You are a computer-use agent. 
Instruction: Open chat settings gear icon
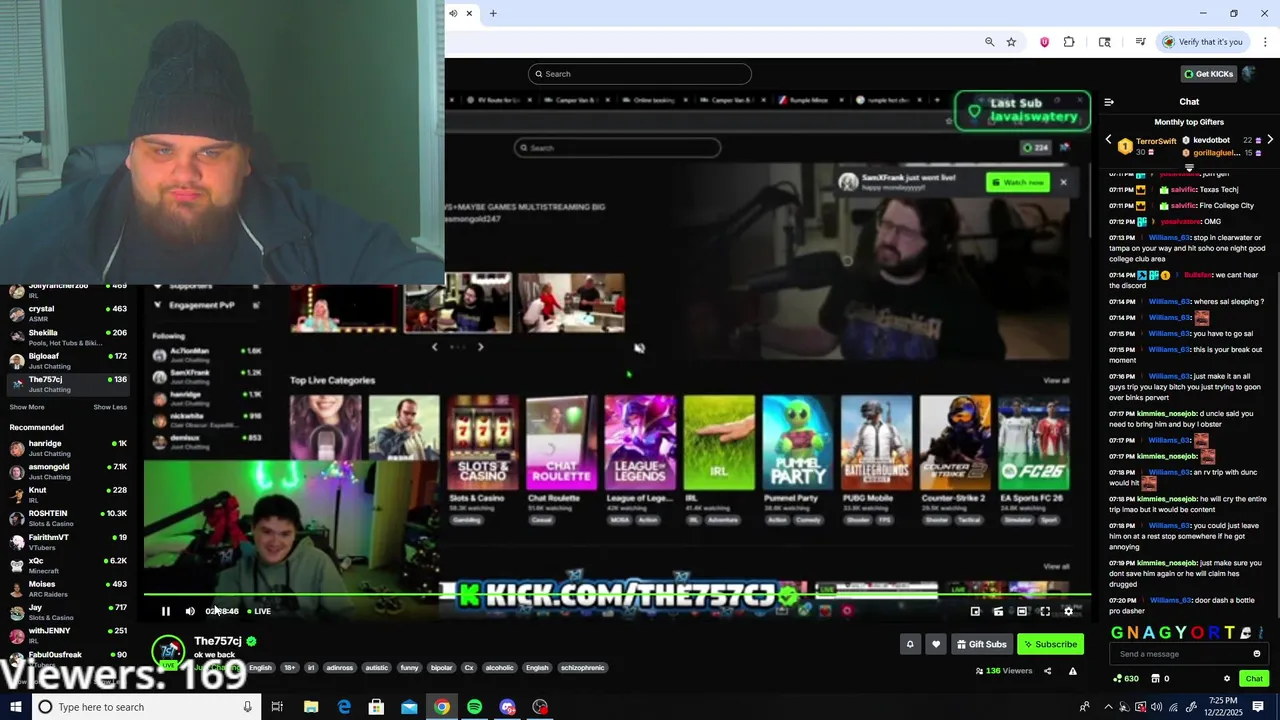(1227, 679)
